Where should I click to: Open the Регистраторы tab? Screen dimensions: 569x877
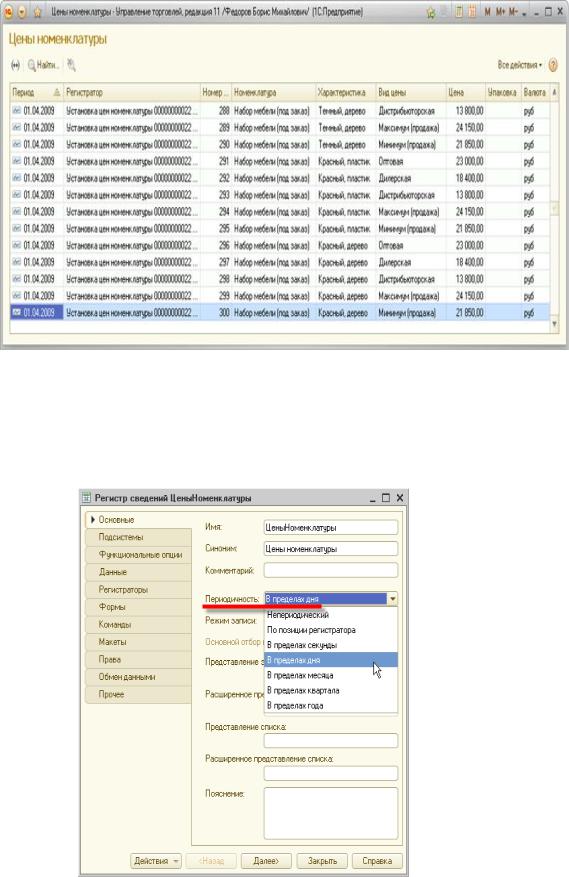click(138, 590)
